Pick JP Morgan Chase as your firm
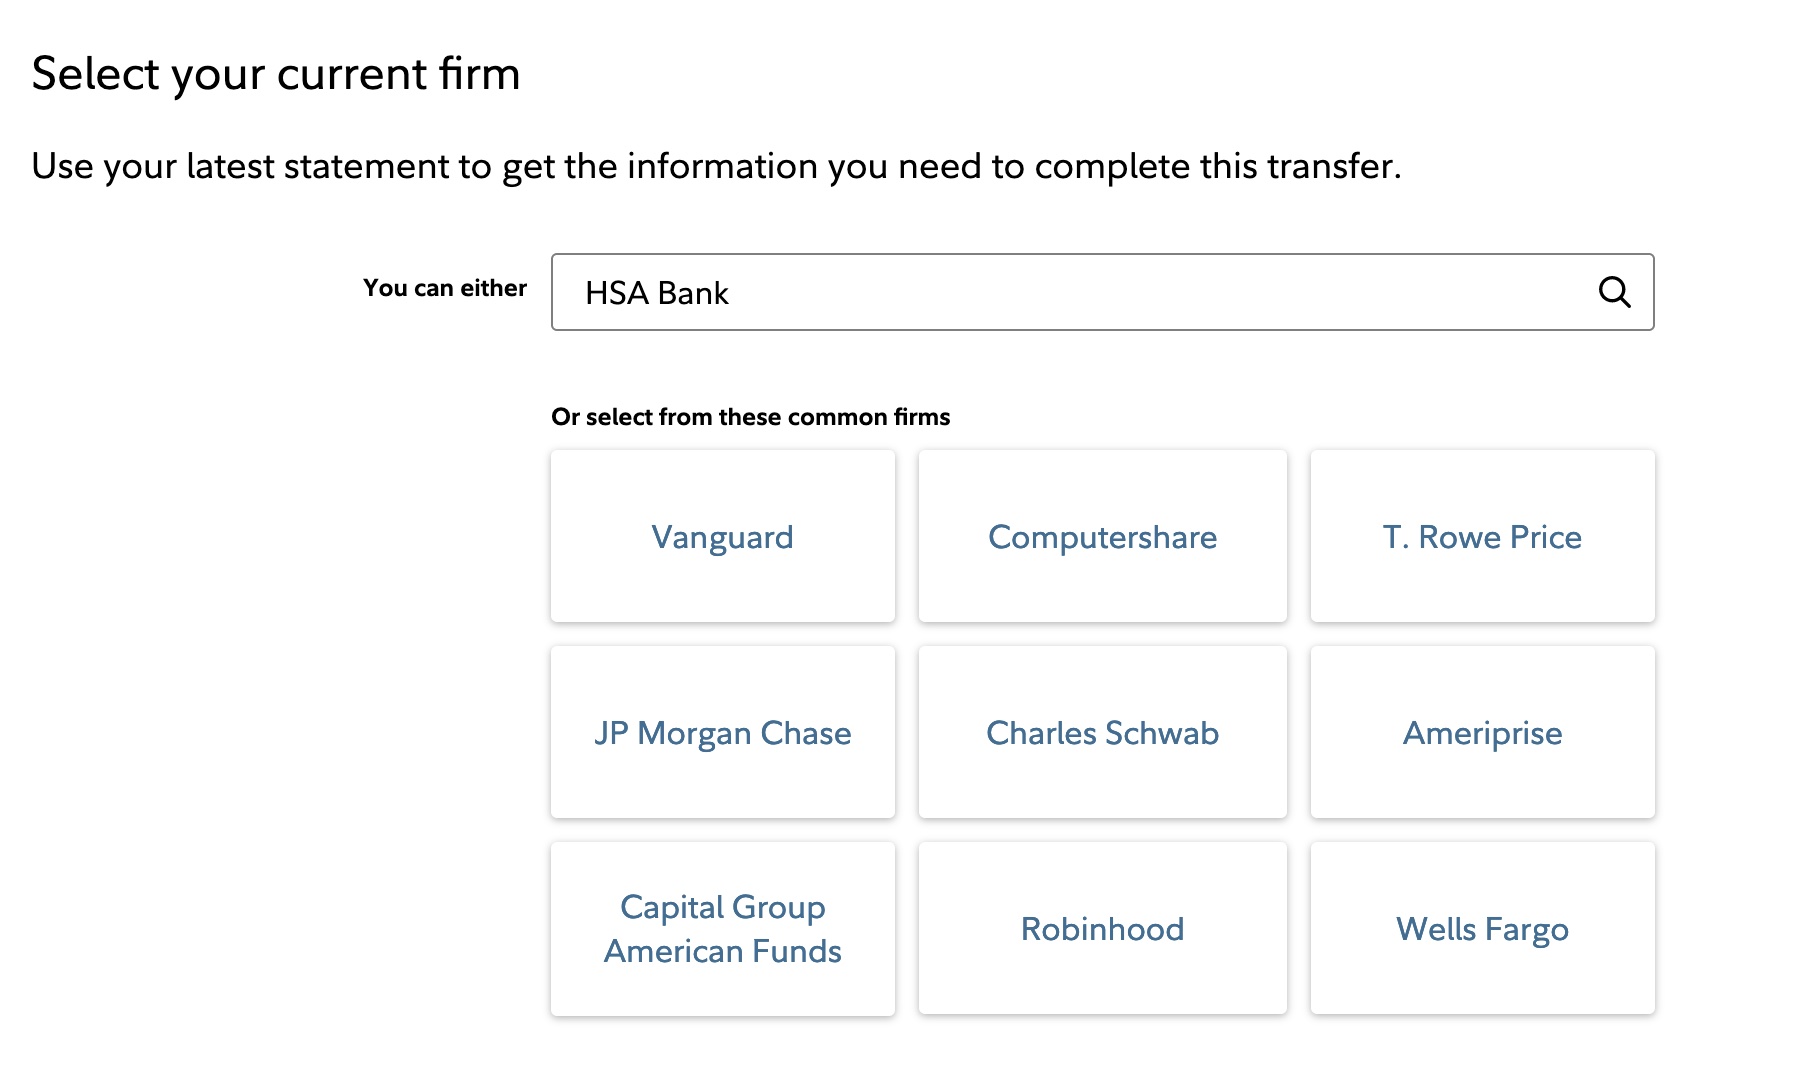1796x1090 pixels. 722,732
